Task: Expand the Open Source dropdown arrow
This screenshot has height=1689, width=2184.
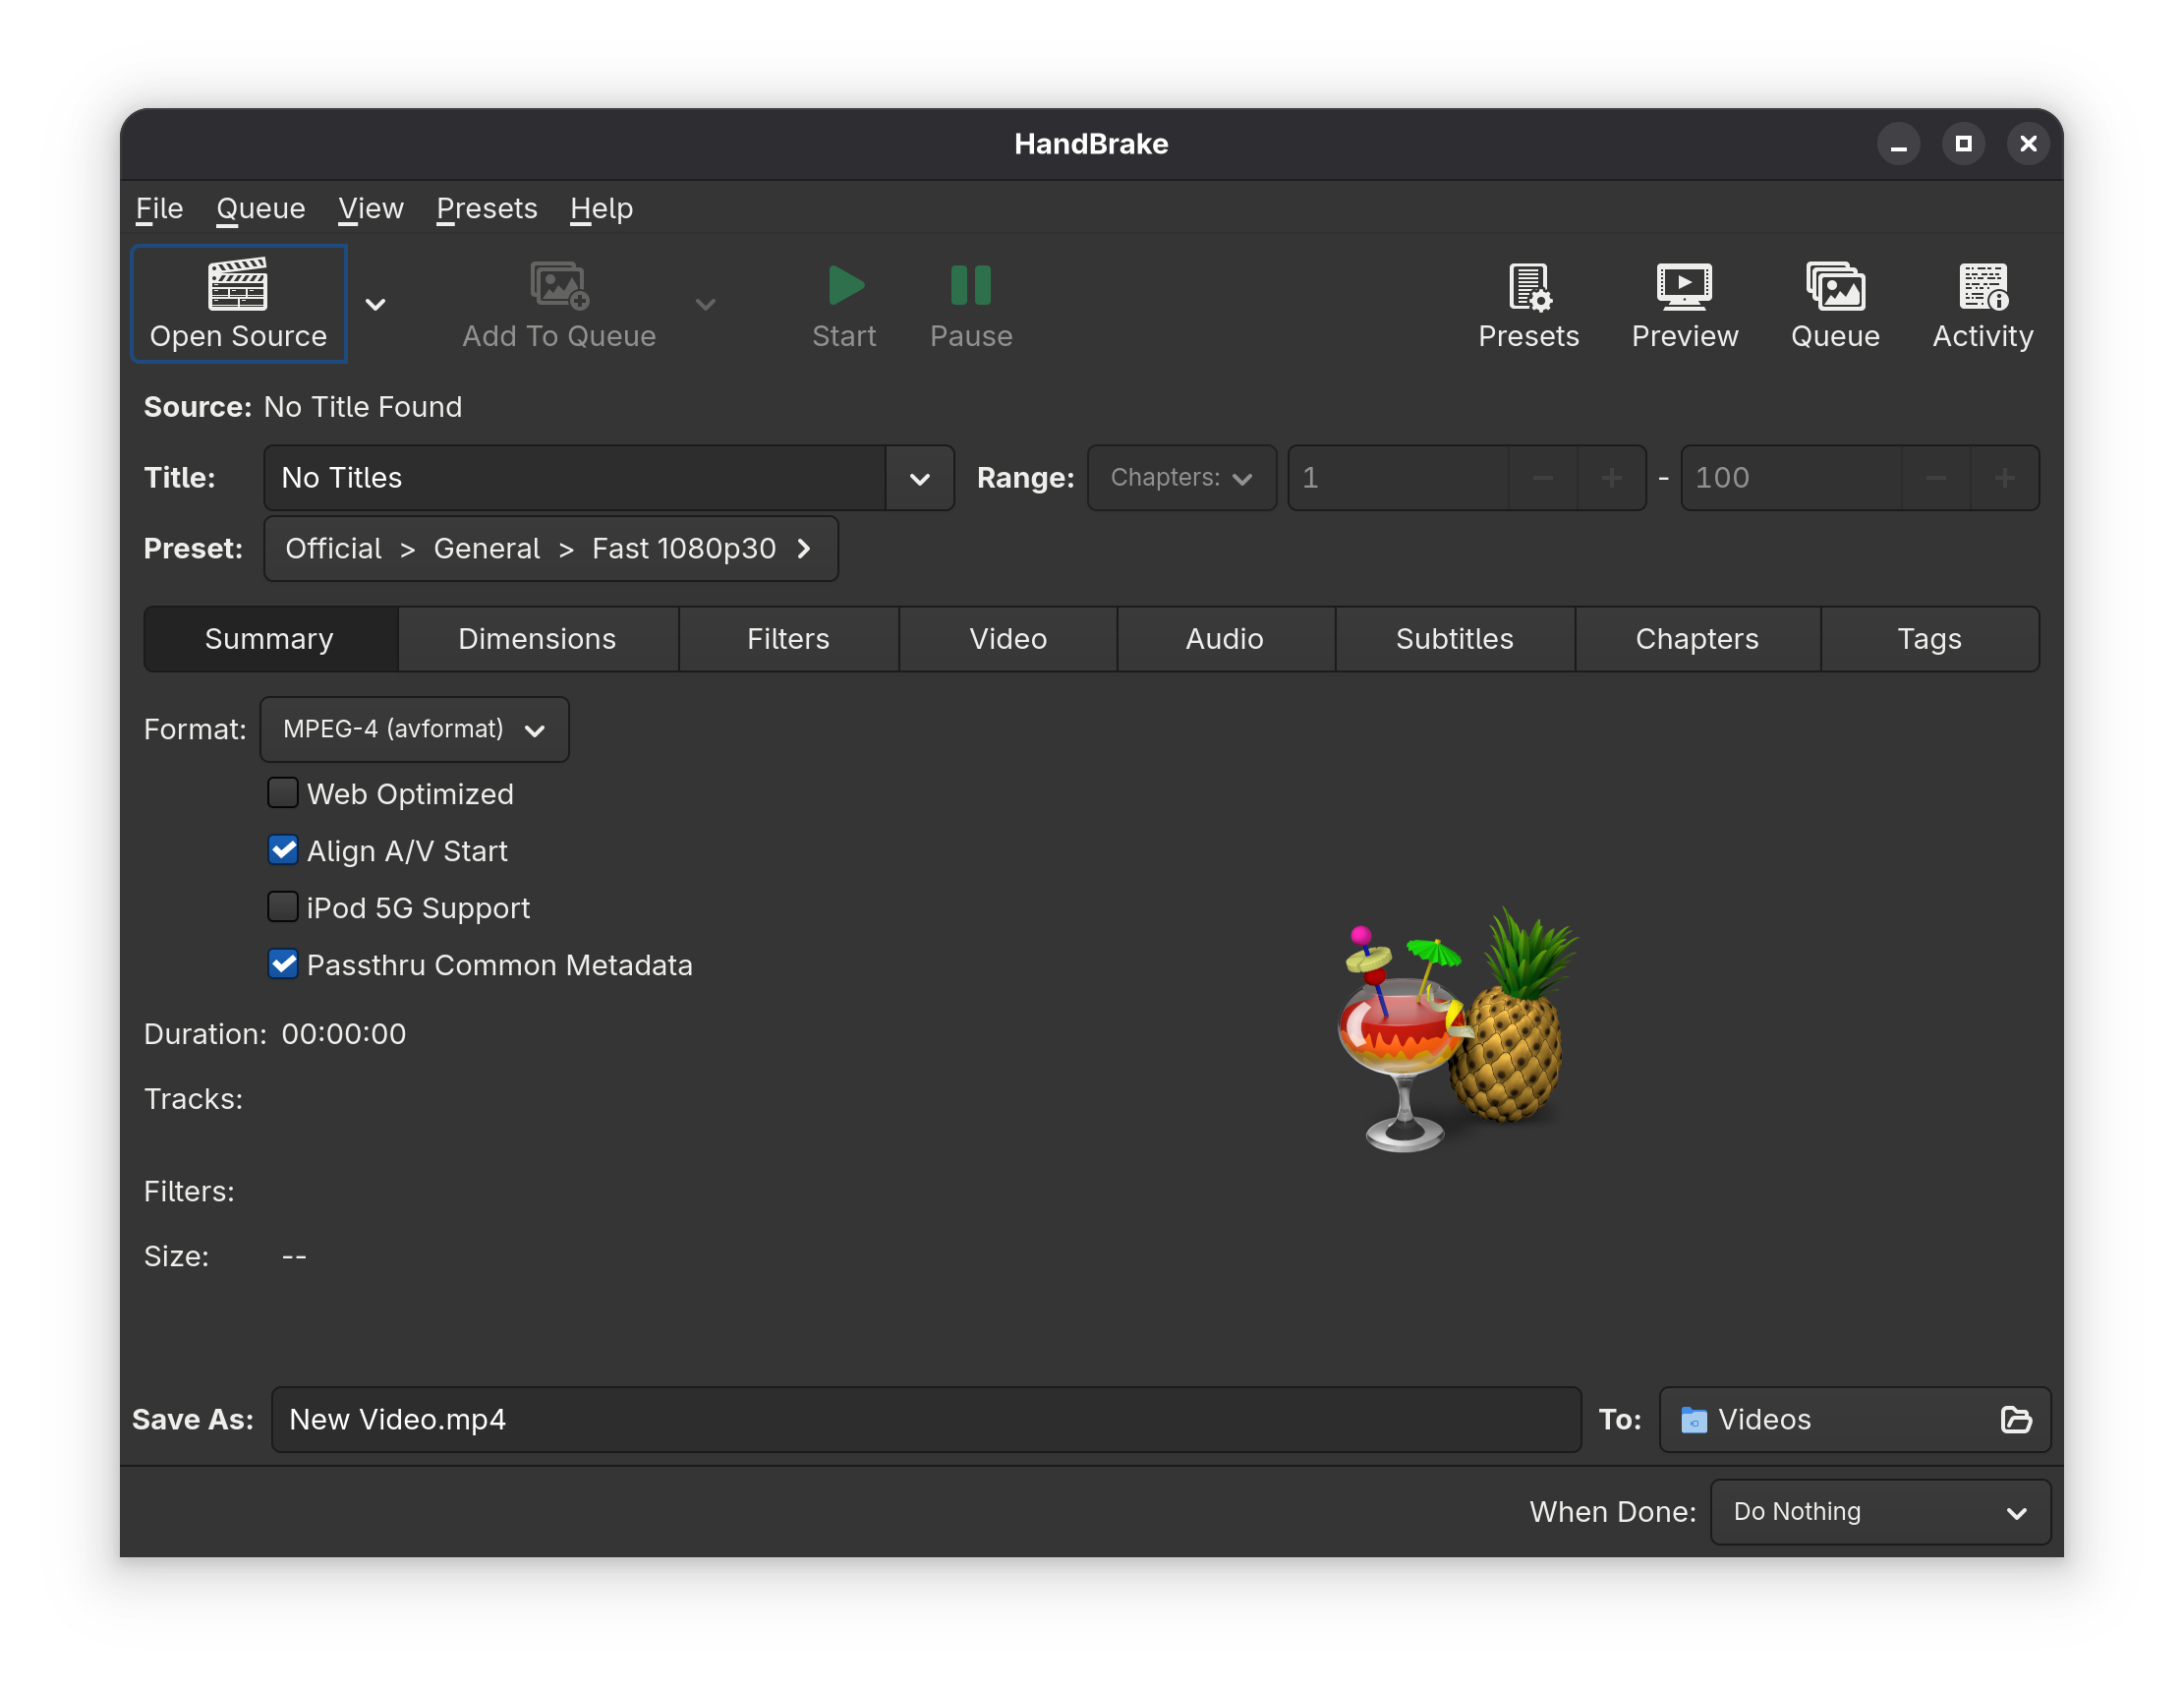Action: click(x=375, y=304)
